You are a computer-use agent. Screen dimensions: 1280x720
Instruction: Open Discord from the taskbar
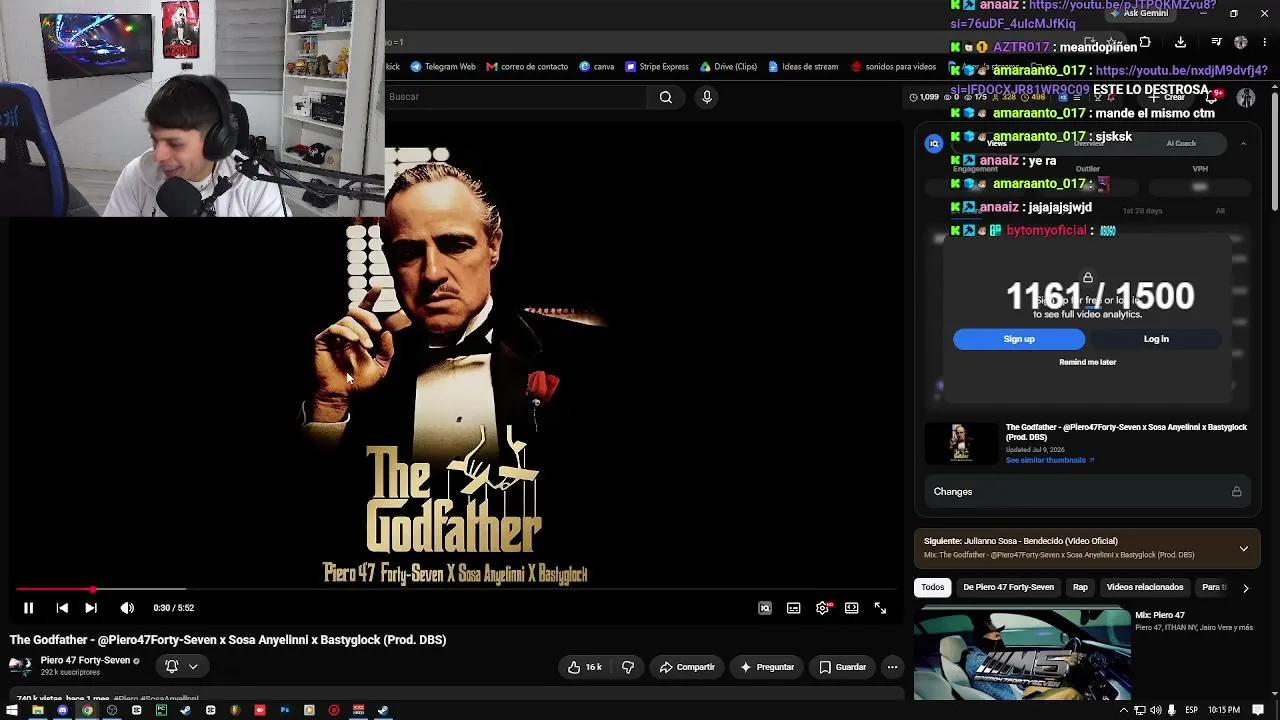[x=62, y=711]
